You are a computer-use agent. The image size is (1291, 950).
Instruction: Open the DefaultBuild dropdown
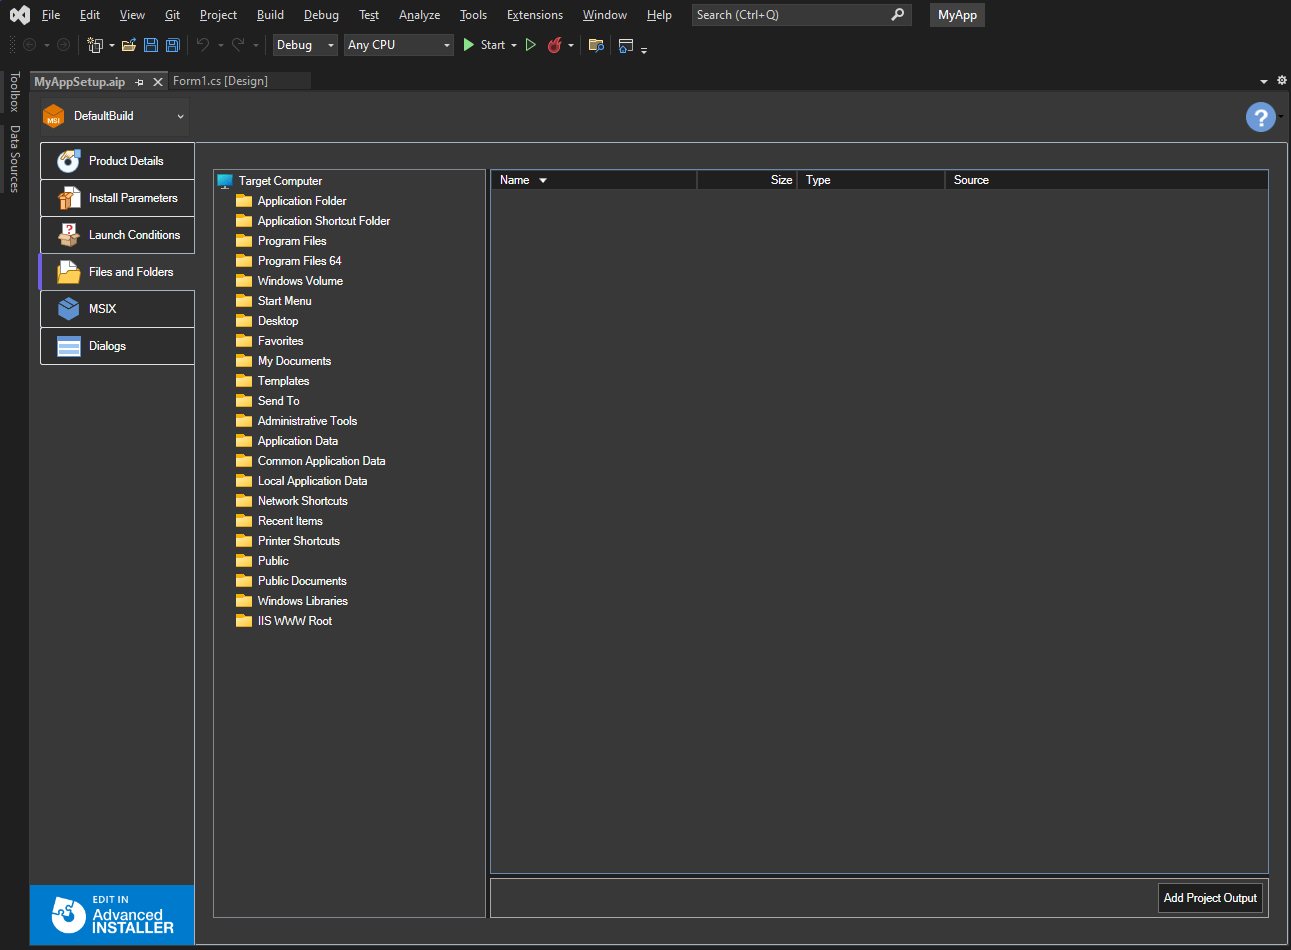coord(114,116)
